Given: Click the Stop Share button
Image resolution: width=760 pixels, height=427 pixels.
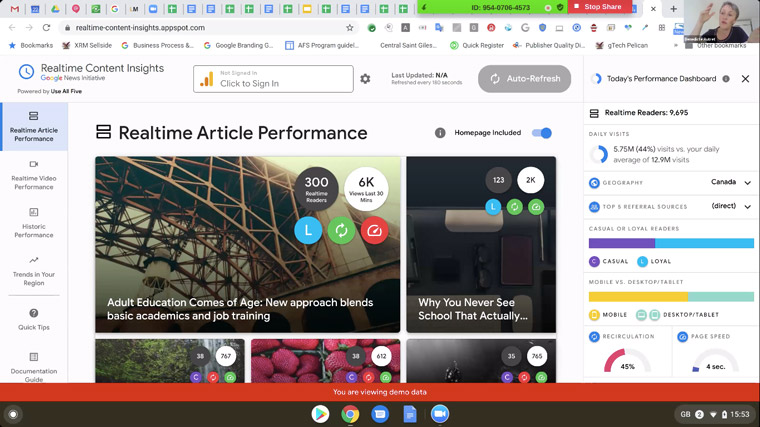Looking at the screenshot, I should 599,7.
